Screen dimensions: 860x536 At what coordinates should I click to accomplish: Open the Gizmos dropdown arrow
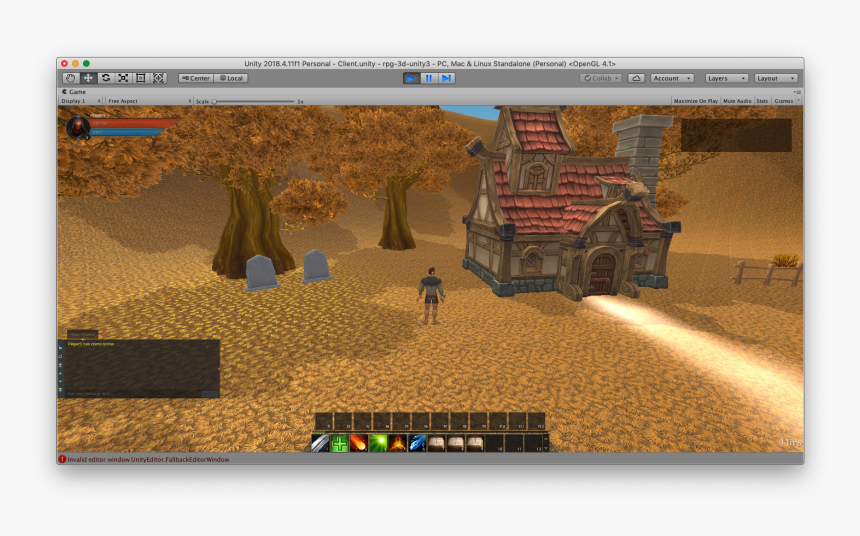[x=798, y=101]
